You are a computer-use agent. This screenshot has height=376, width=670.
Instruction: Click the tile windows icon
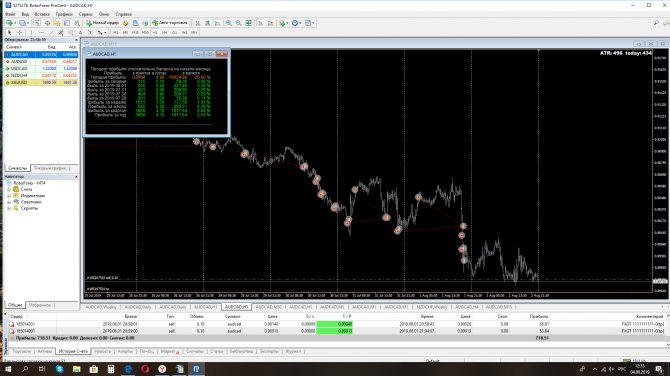[x=248, y=23]
